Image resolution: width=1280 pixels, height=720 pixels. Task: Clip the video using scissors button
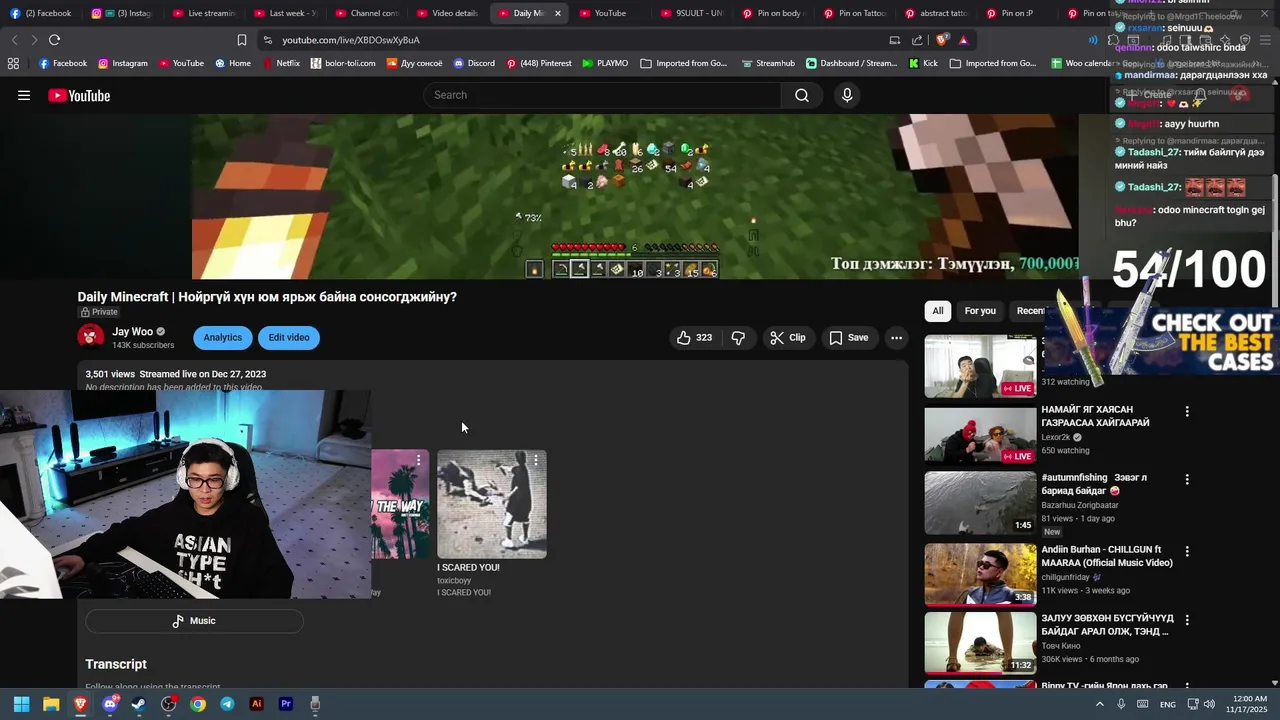(x=788, y=337)
